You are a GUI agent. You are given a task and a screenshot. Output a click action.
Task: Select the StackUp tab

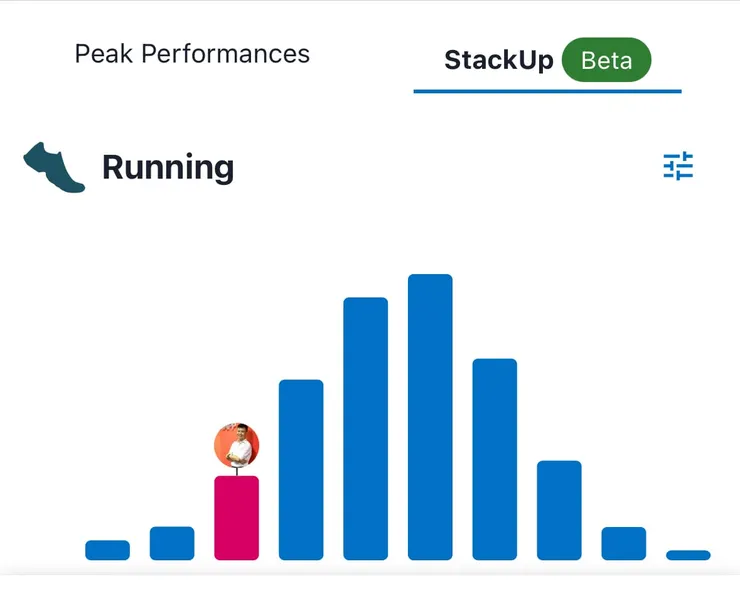[x=498, y=60]
